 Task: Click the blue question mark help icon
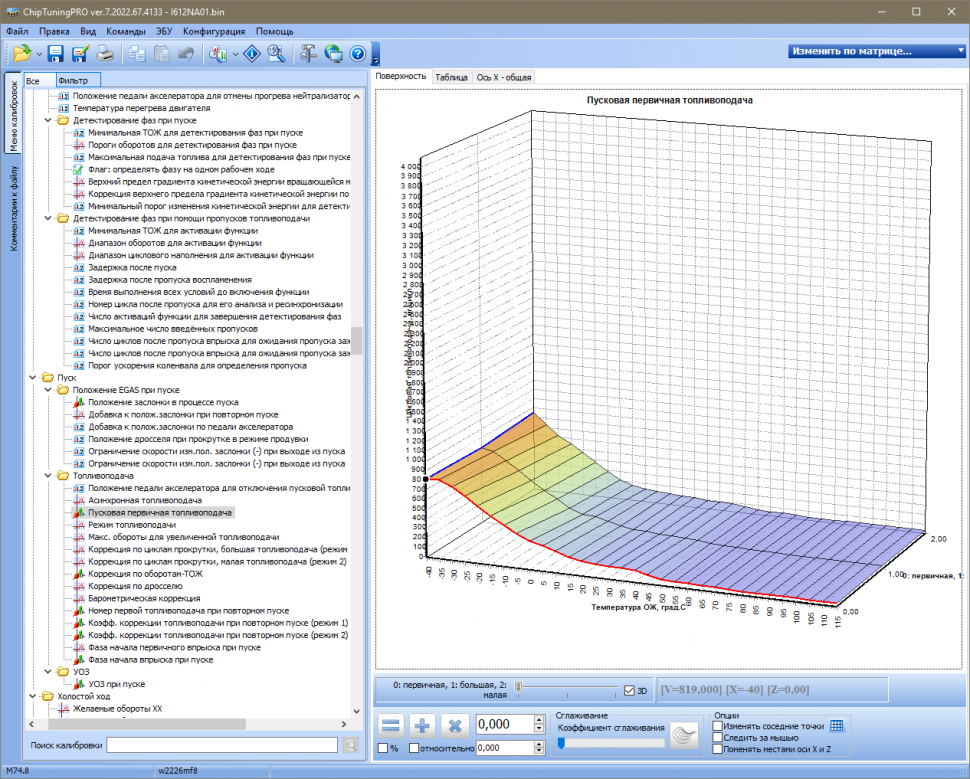point(357,54)
